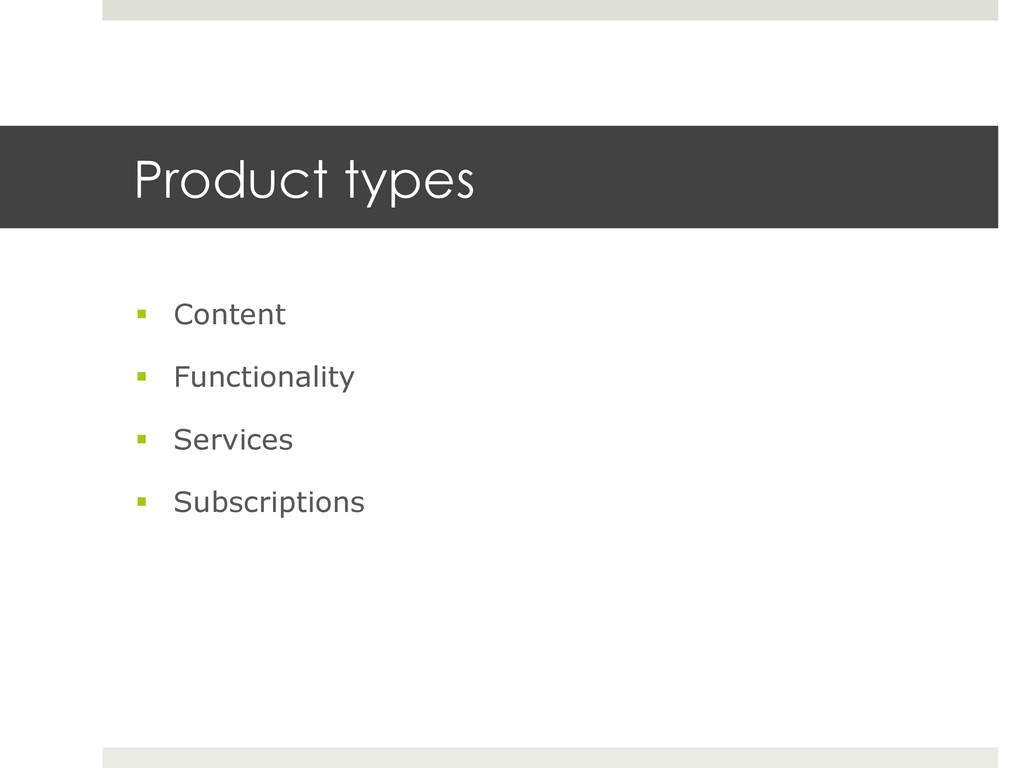This screenshot has width=1024, height=768.
Task: Click the green bullet marker beside Subscriptions
Action: coord(142,502)
